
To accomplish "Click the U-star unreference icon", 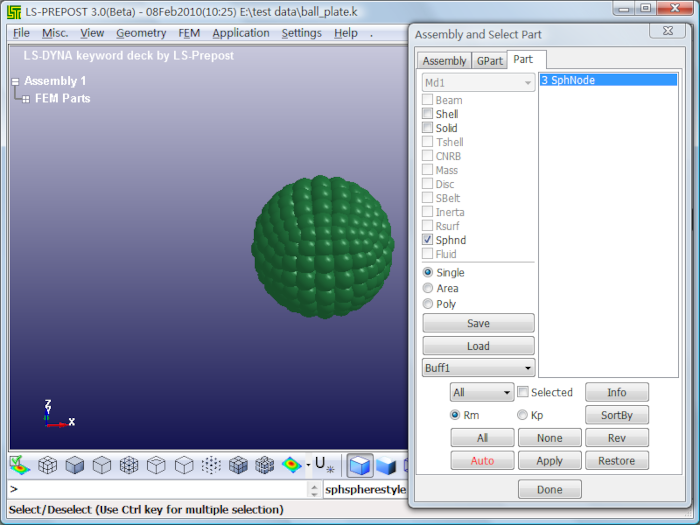I will coord(323,465).
